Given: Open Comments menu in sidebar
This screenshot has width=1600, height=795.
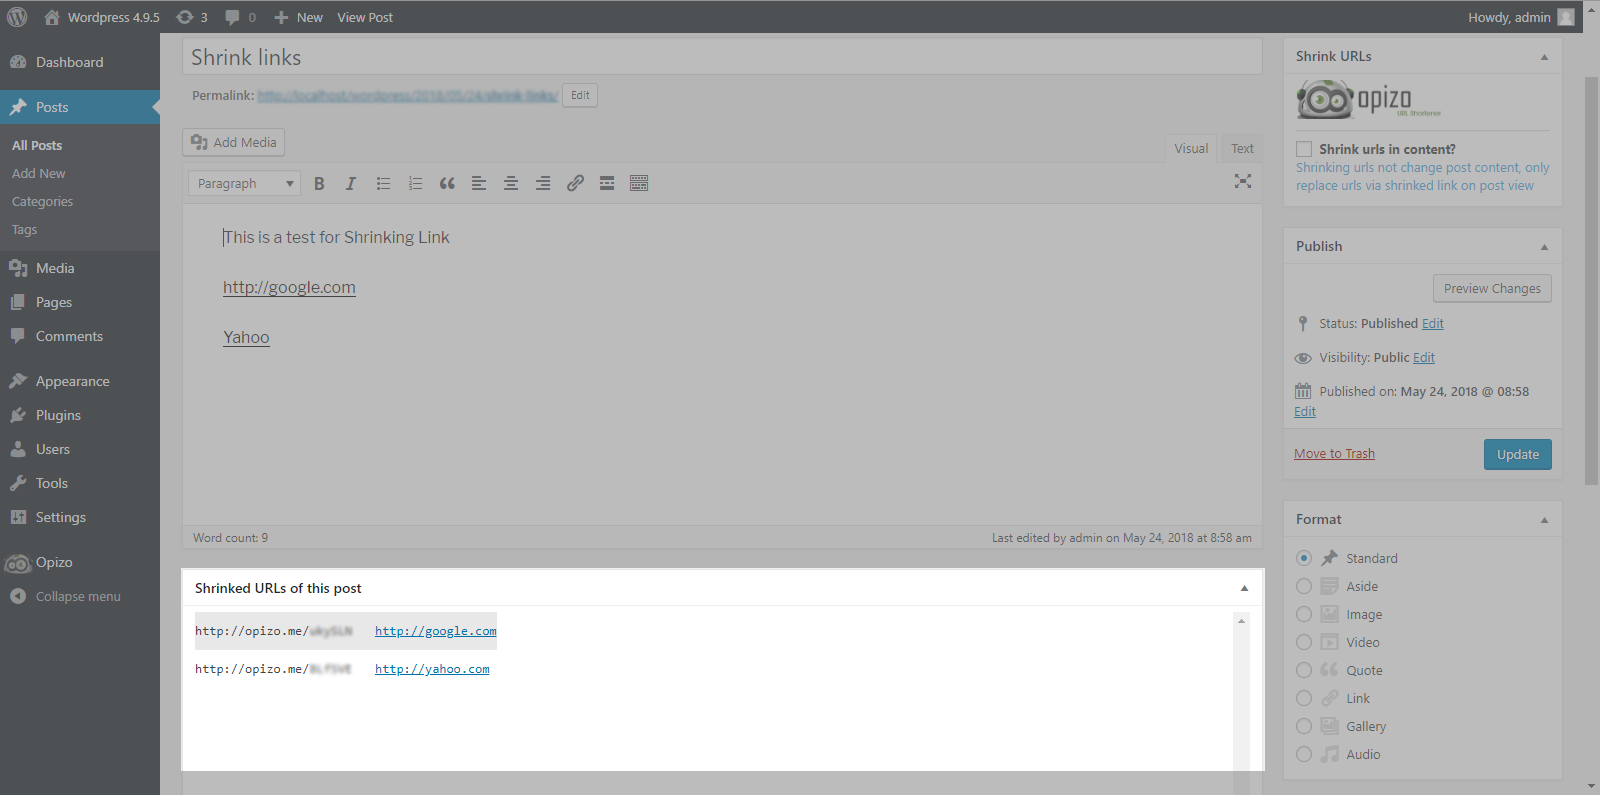Looking at the screenshot, I should point(80,336).
